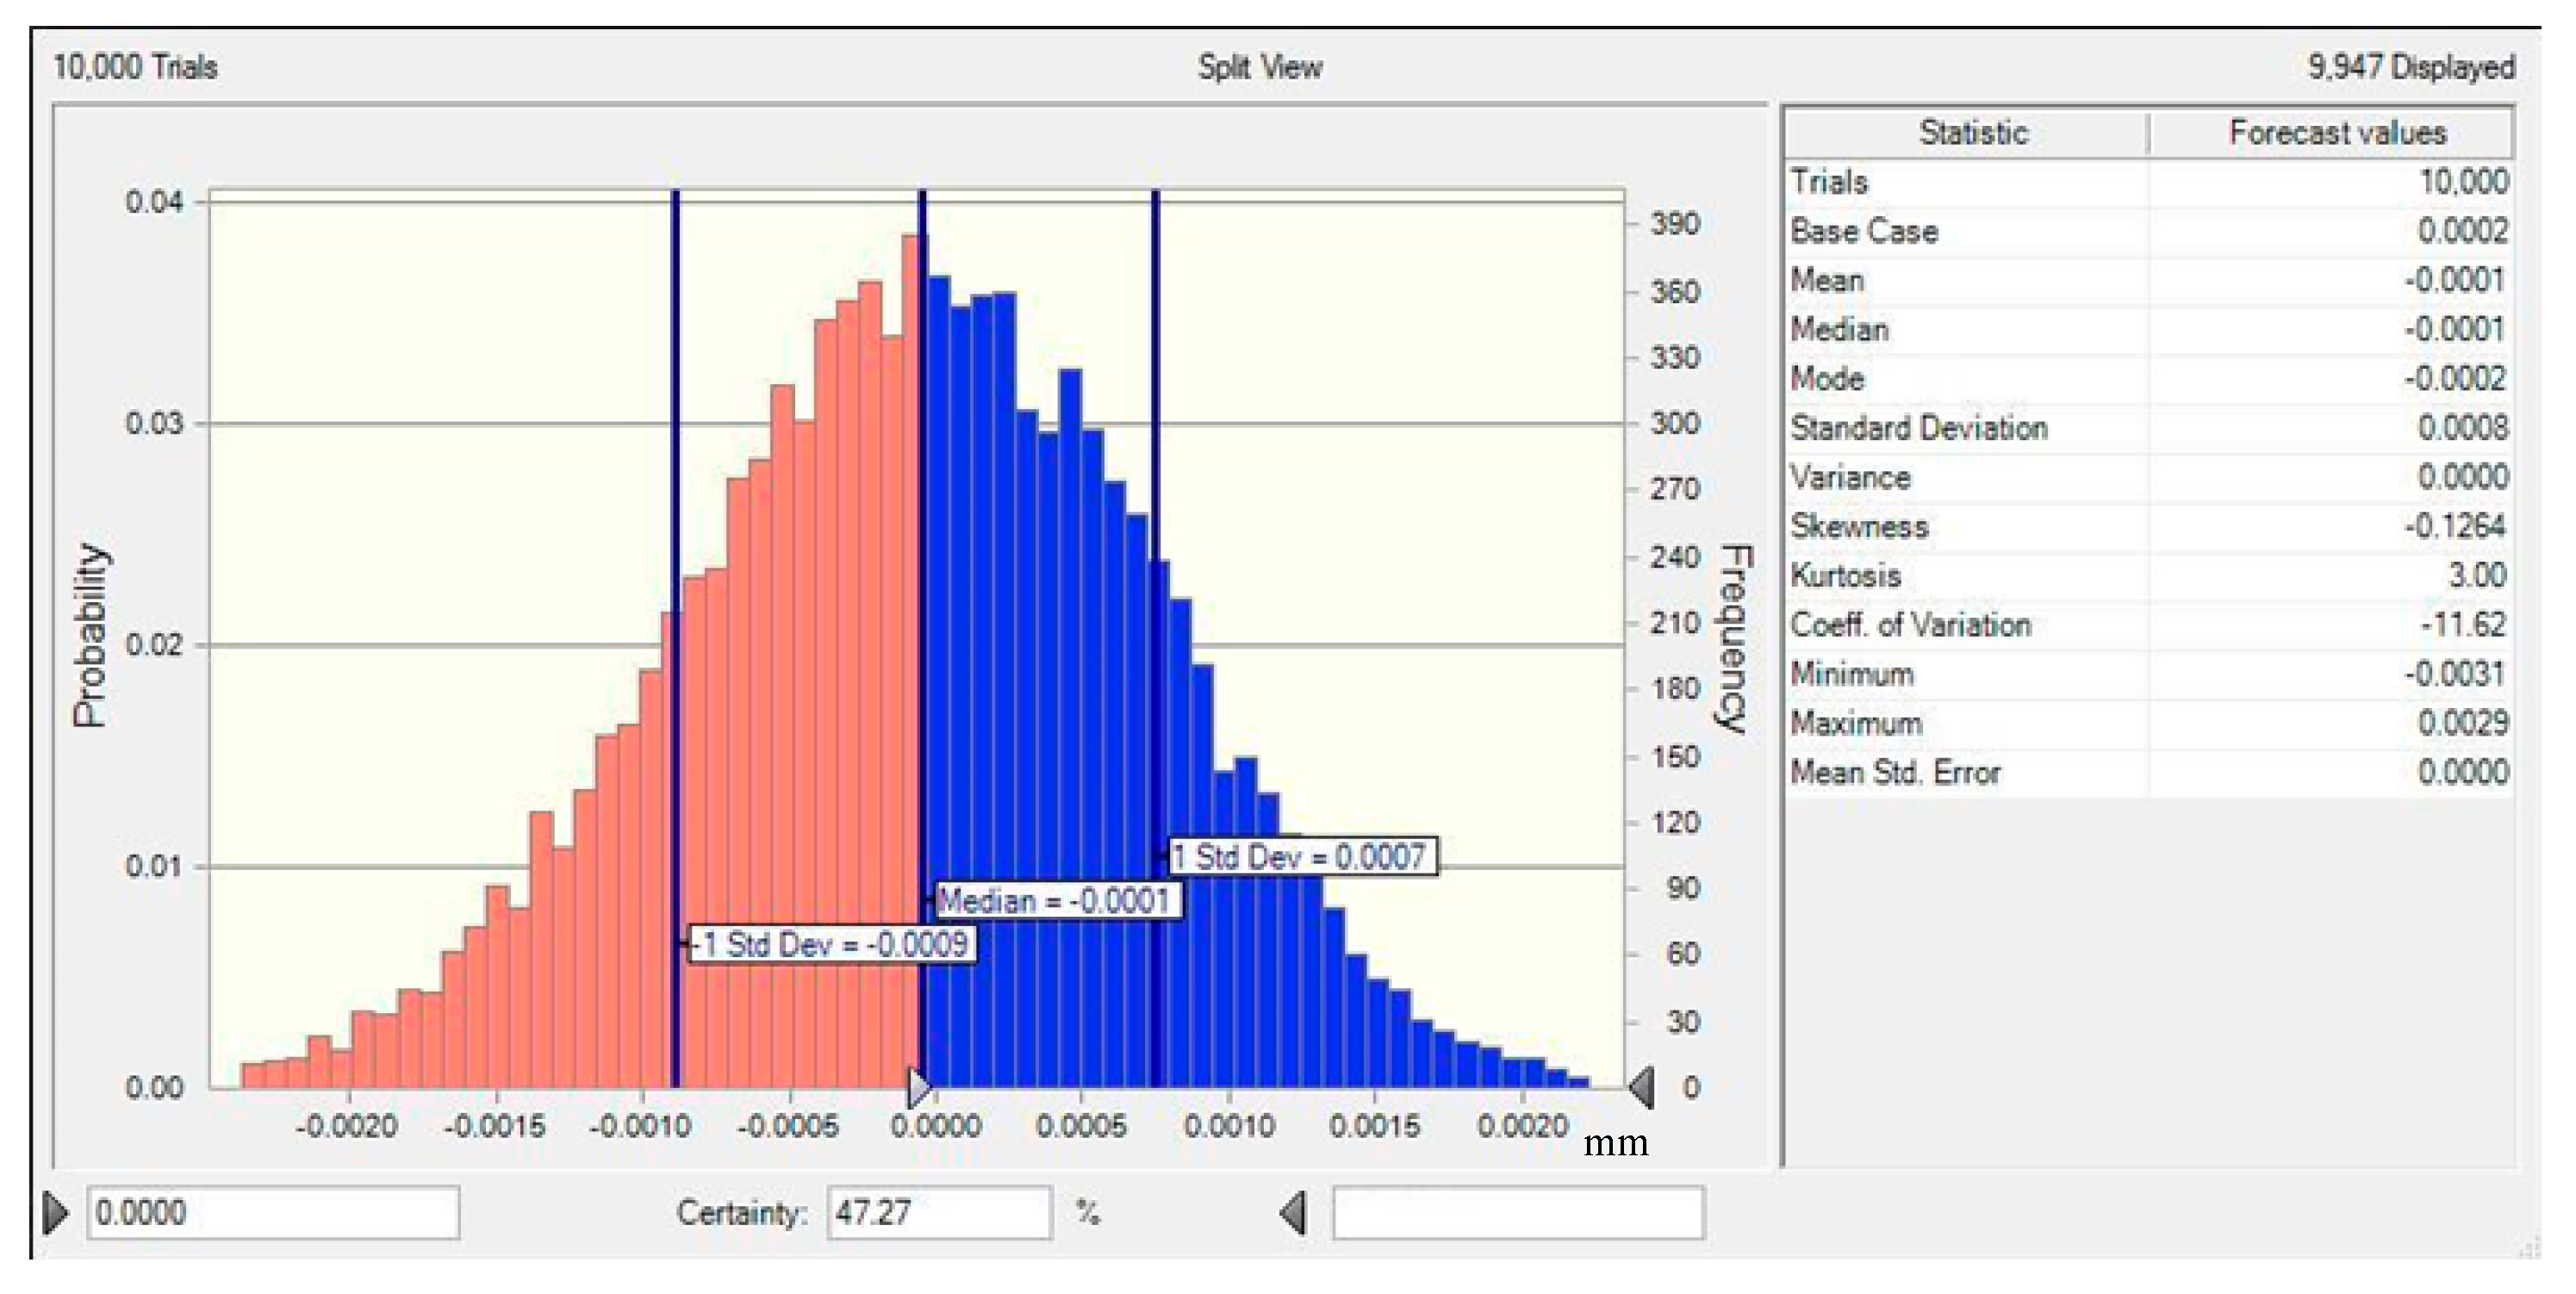Viewport: 2576px width, 1294px height.
Task: Click the Split View title label
Action: click(x=1259, y=67)
